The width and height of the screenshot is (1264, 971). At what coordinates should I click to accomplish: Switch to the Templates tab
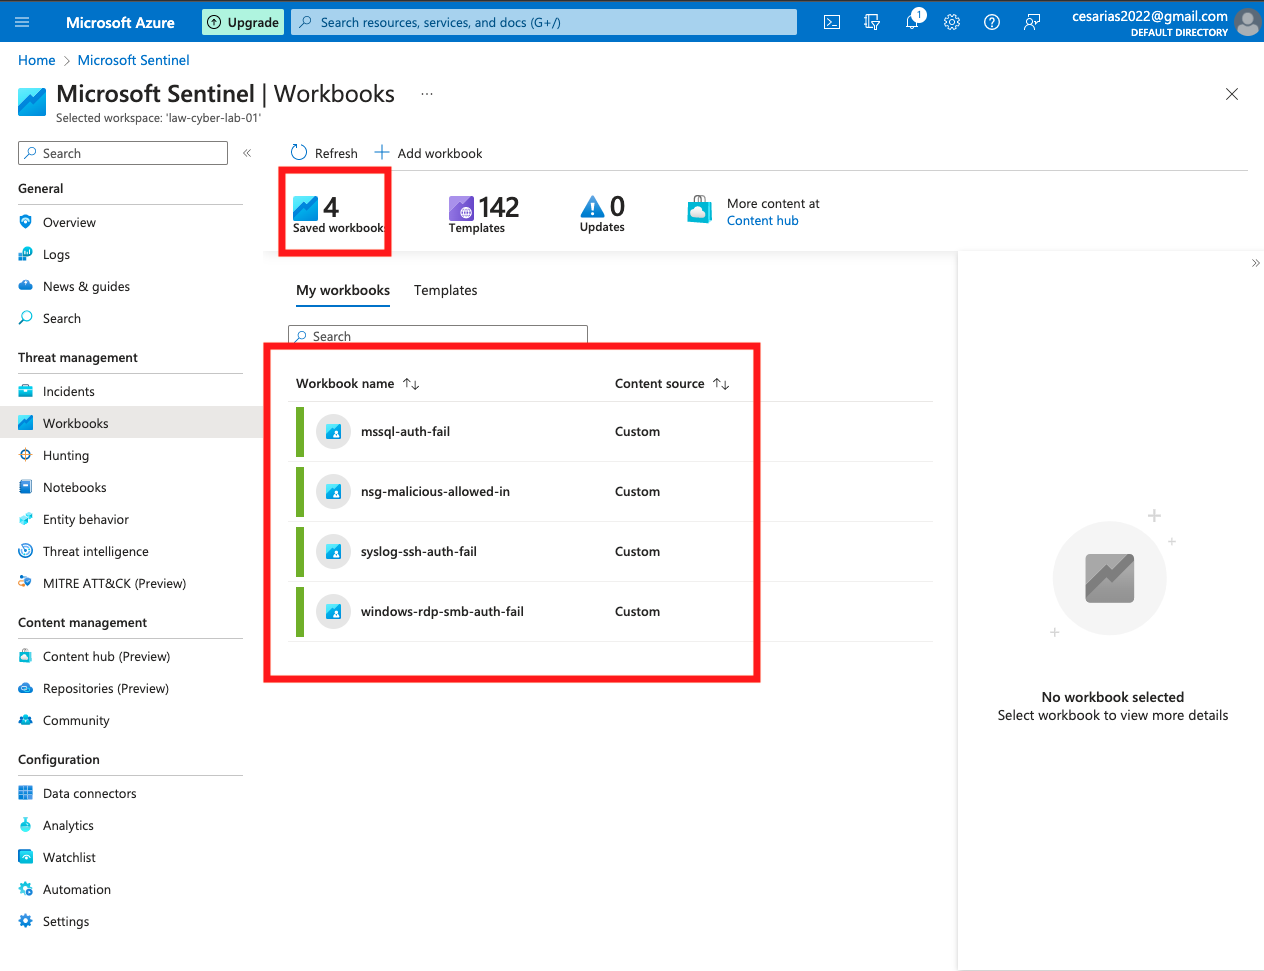click(446, 291)
